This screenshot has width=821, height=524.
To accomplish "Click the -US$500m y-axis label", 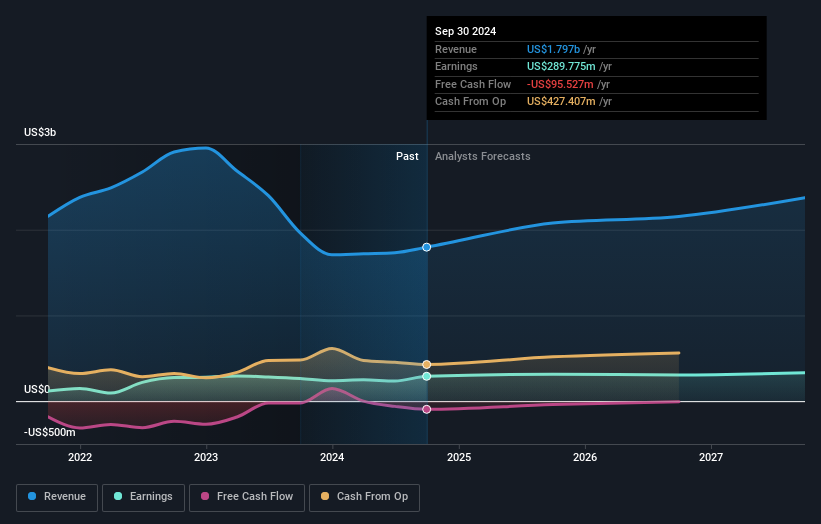I will tap(49, 432).
